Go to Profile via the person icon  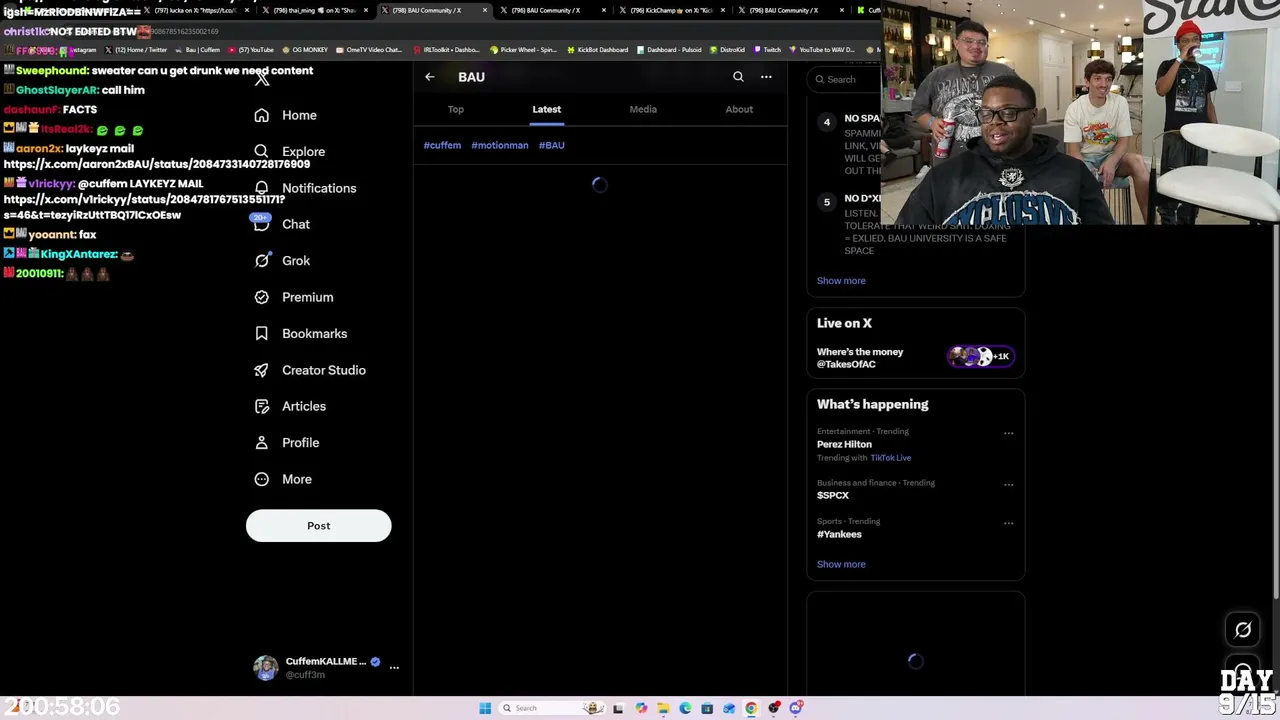click(261, 443)
